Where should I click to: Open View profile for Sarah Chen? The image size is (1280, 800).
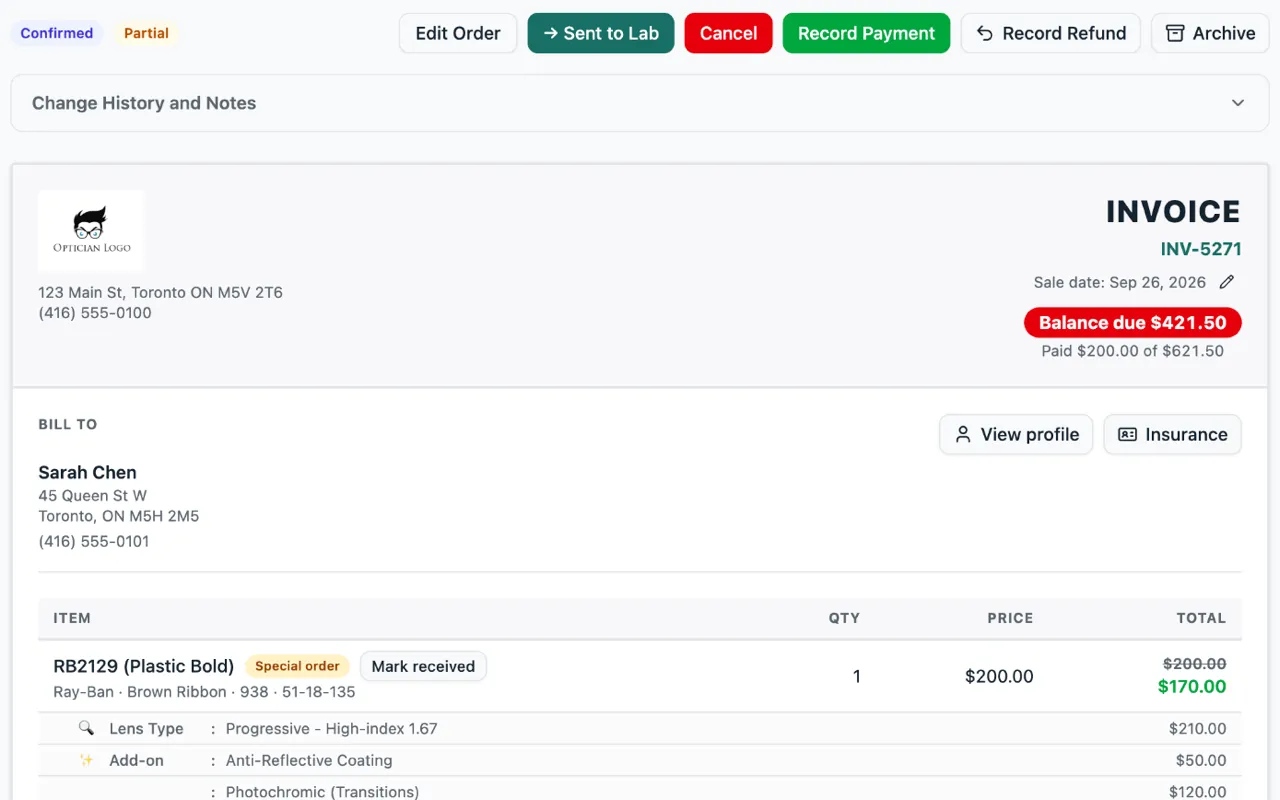pyautogui.click(x=1016, y=434)
